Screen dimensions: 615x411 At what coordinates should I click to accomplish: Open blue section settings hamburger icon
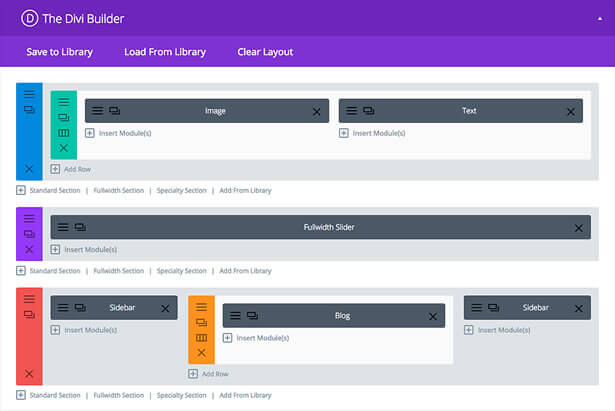coord(29,95)
